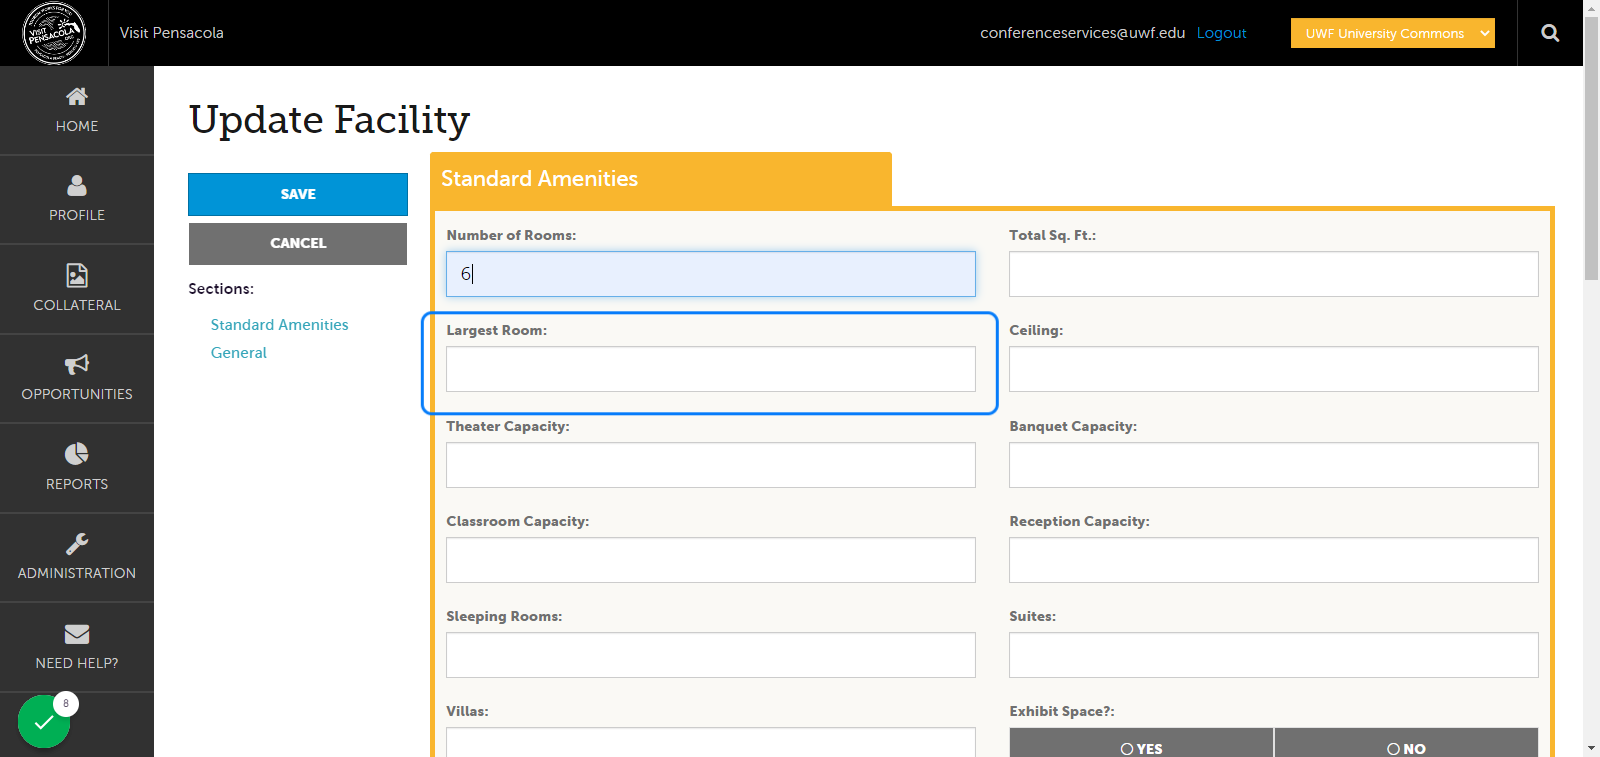This screenshot has width=1600, height=757.
Task: Focus the Classroom Capacity input
Action: coord(711,560)
